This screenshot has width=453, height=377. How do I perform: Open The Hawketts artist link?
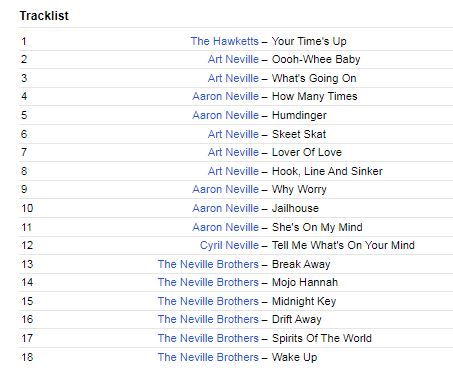(225, 41)
